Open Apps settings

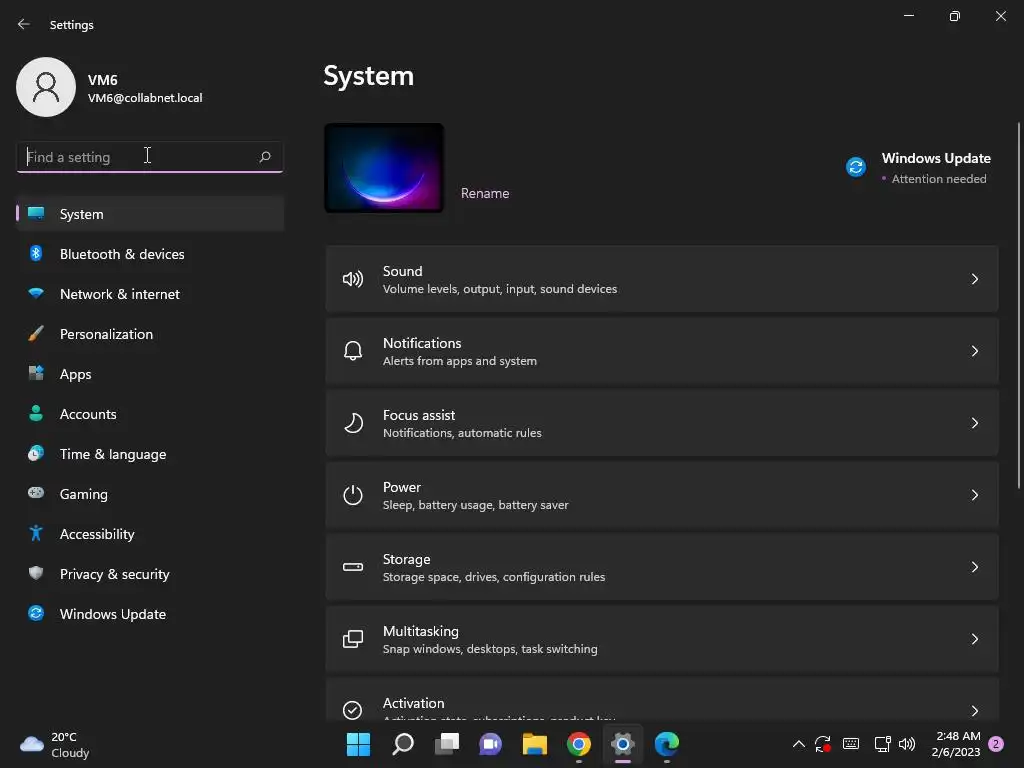pos(150,374)
